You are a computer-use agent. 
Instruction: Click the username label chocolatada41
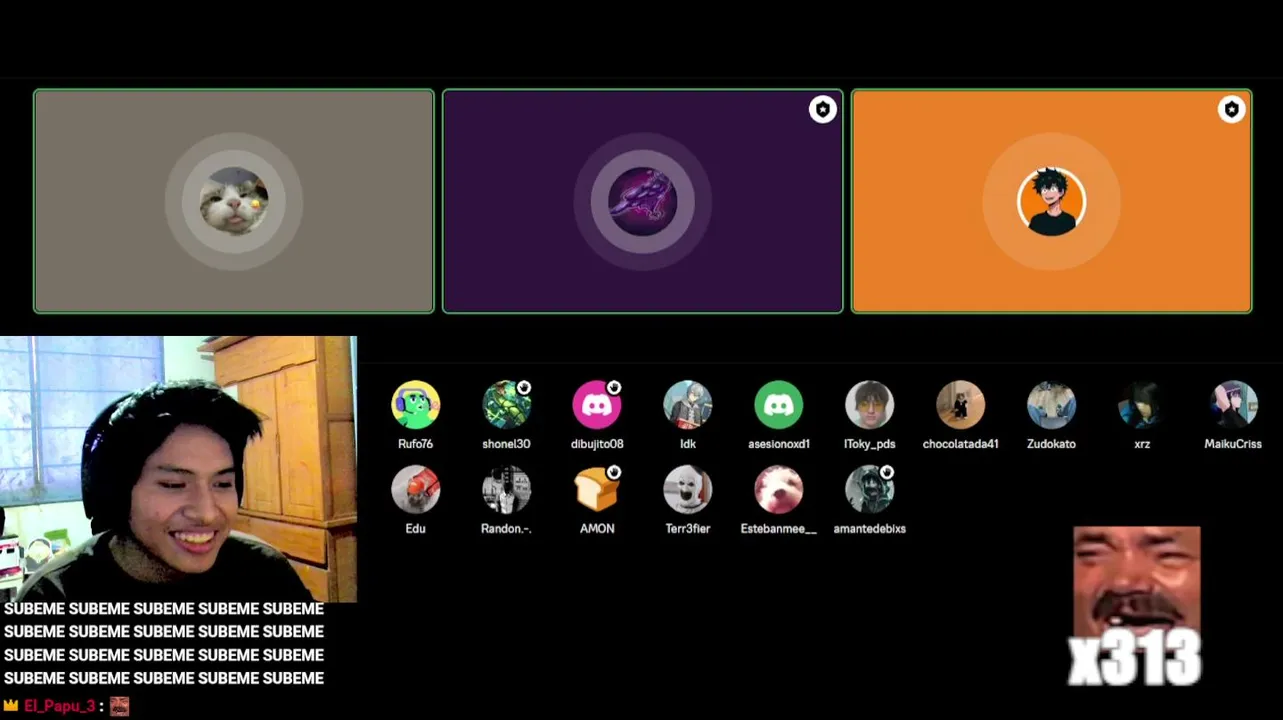tap(960, 444)
